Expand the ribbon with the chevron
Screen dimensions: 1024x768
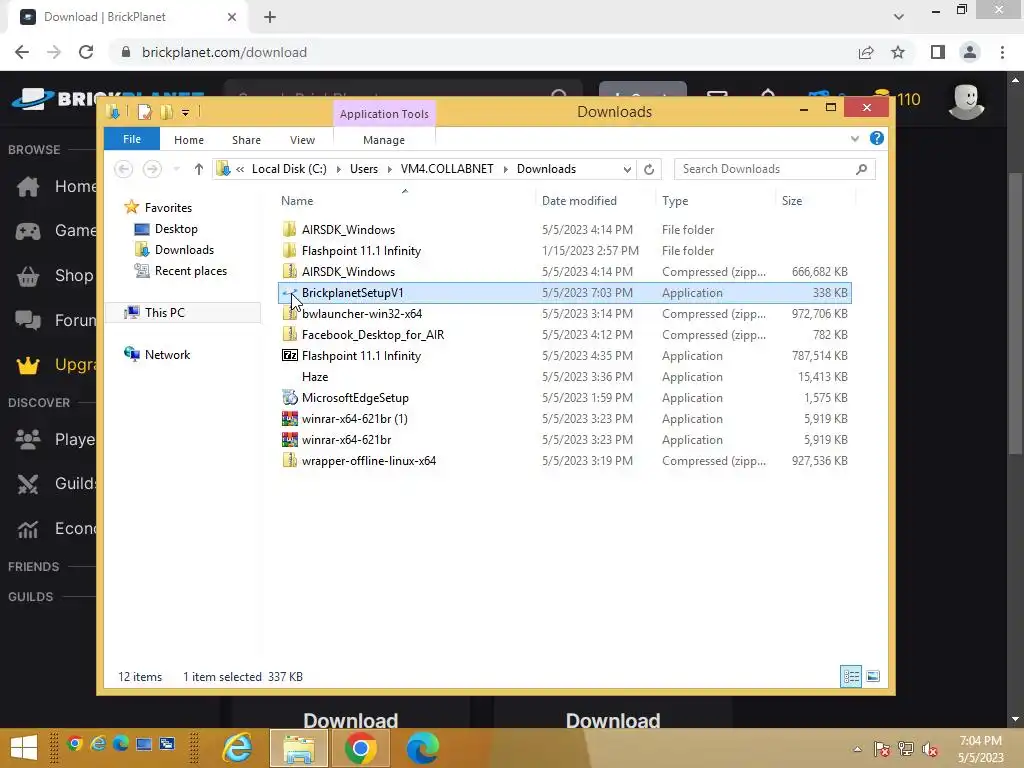tap(855, 138)
